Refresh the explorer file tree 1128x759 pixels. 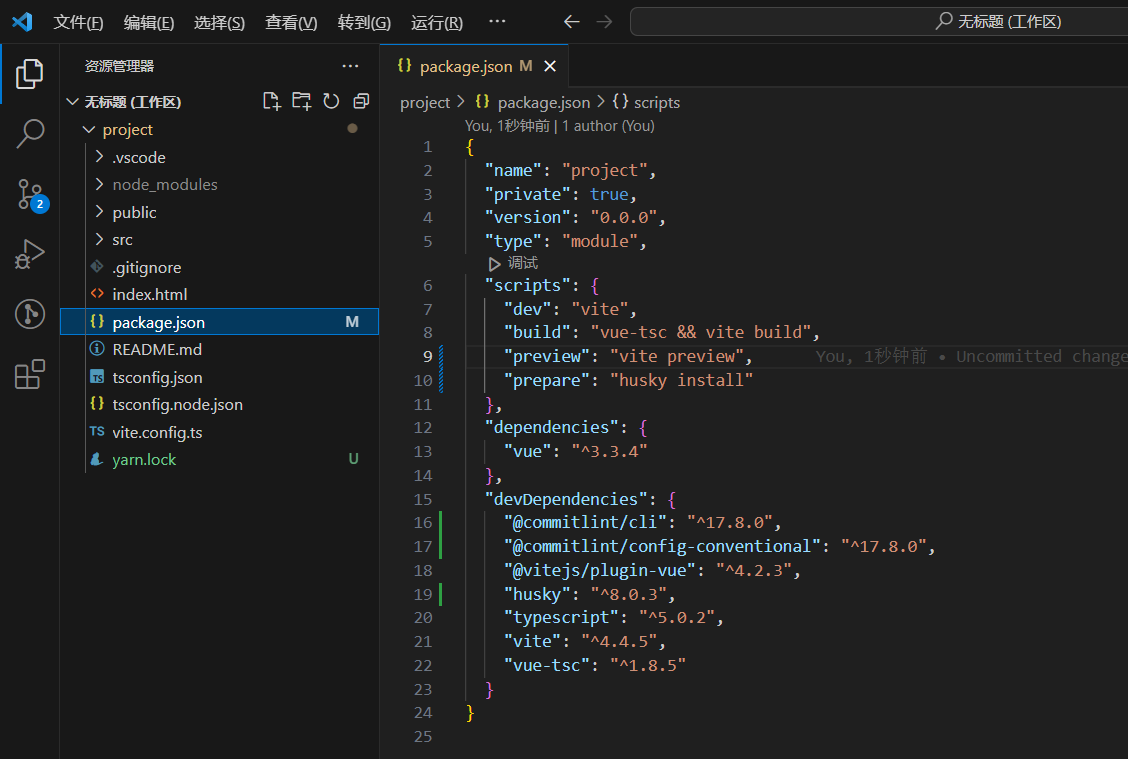pos(331,101)
